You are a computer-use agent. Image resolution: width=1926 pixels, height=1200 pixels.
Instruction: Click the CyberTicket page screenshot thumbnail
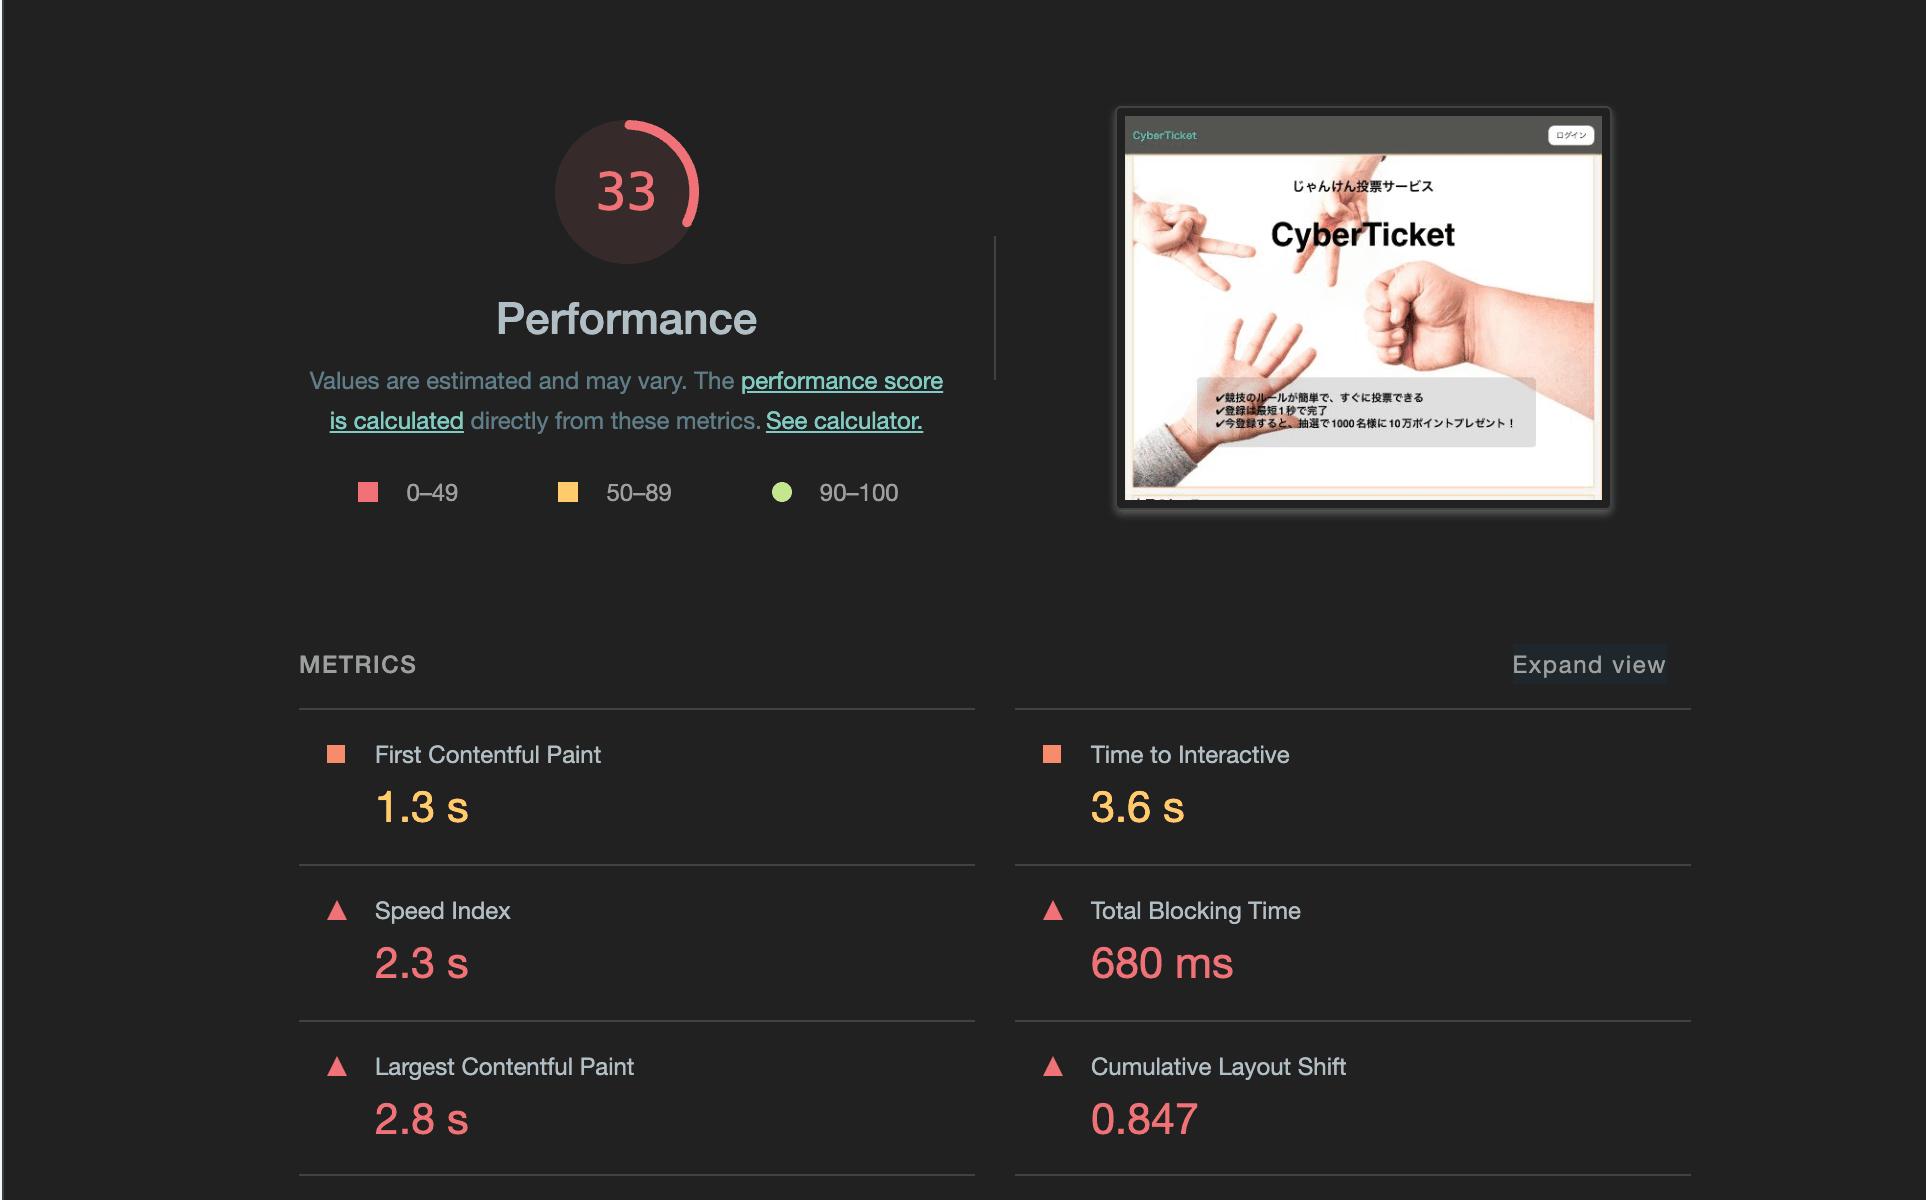click(1363, 308)
